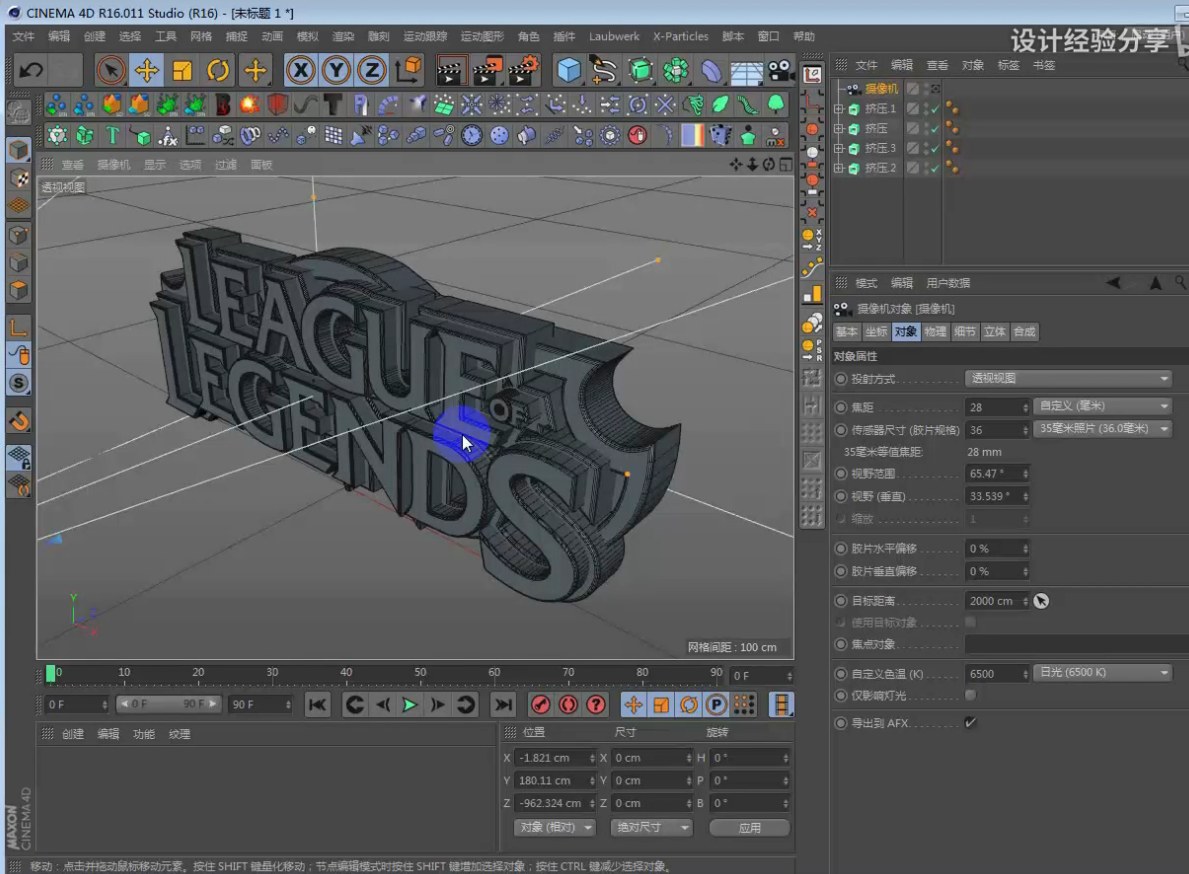Select the Live Selection arrow tool

click(111, 70)
